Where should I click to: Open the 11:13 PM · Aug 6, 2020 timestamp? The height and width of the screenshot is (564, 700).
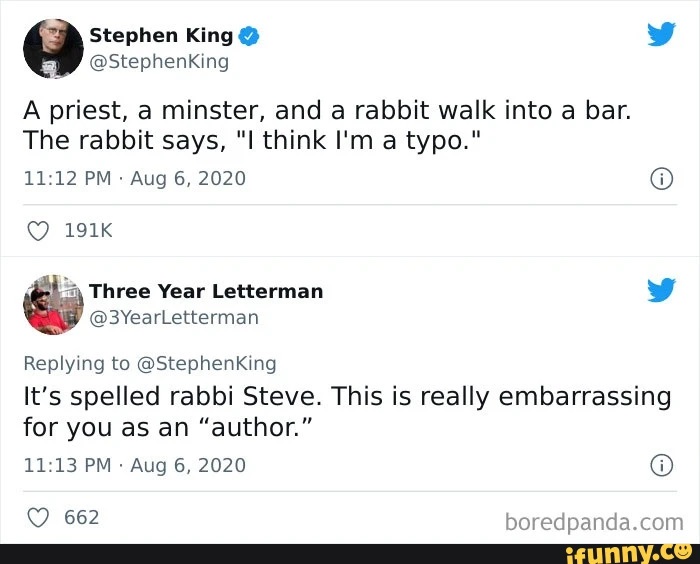pyautogui.click(x=134, y=465)
